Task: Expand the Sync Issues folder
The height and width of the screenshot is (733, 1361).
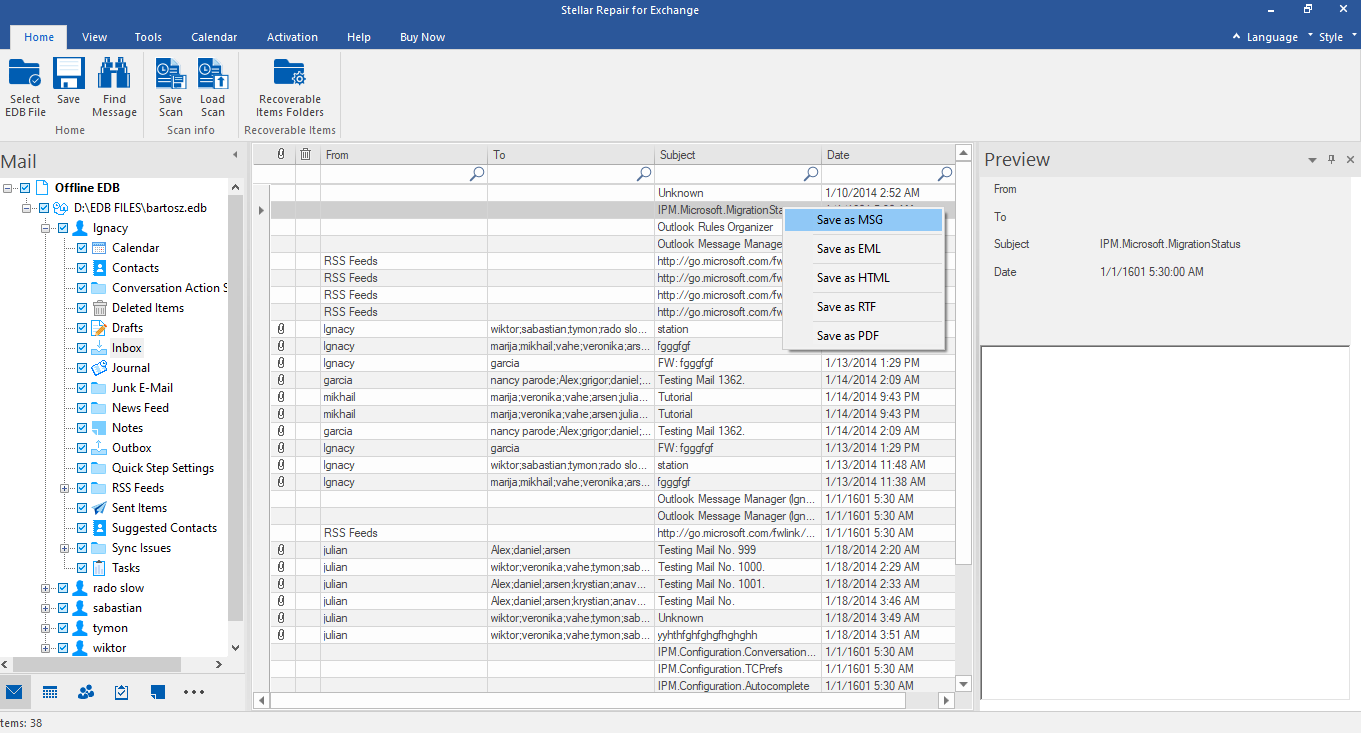Action: (65, 548)
